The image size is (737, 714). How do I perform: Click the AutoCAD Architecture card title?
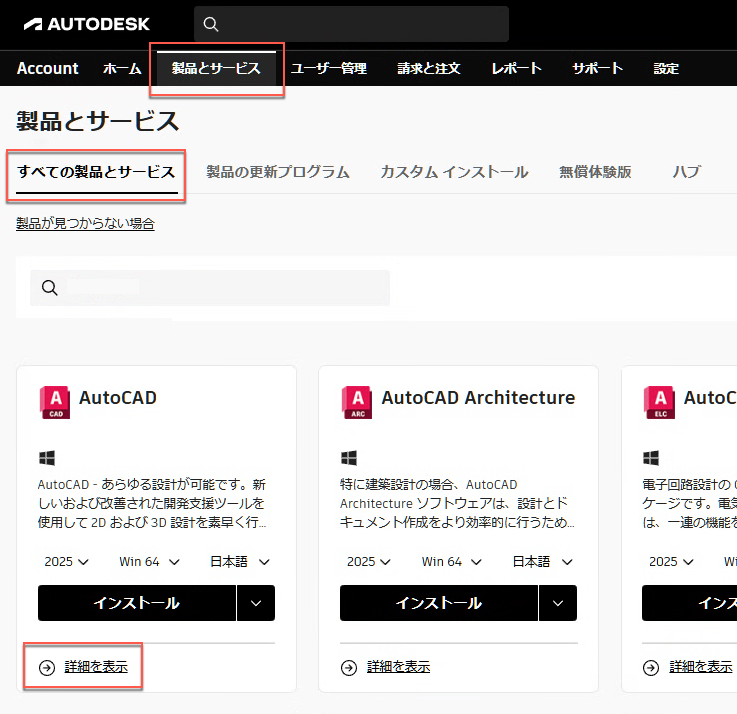coord(478,398)
